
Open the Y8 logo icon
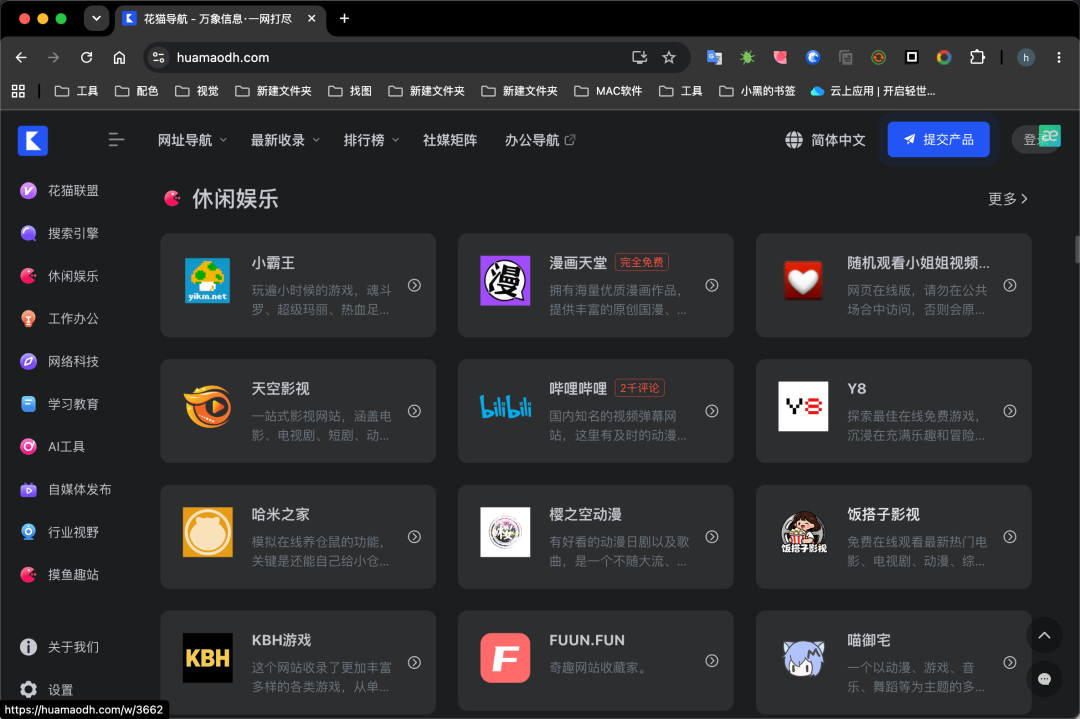point(803,406)
